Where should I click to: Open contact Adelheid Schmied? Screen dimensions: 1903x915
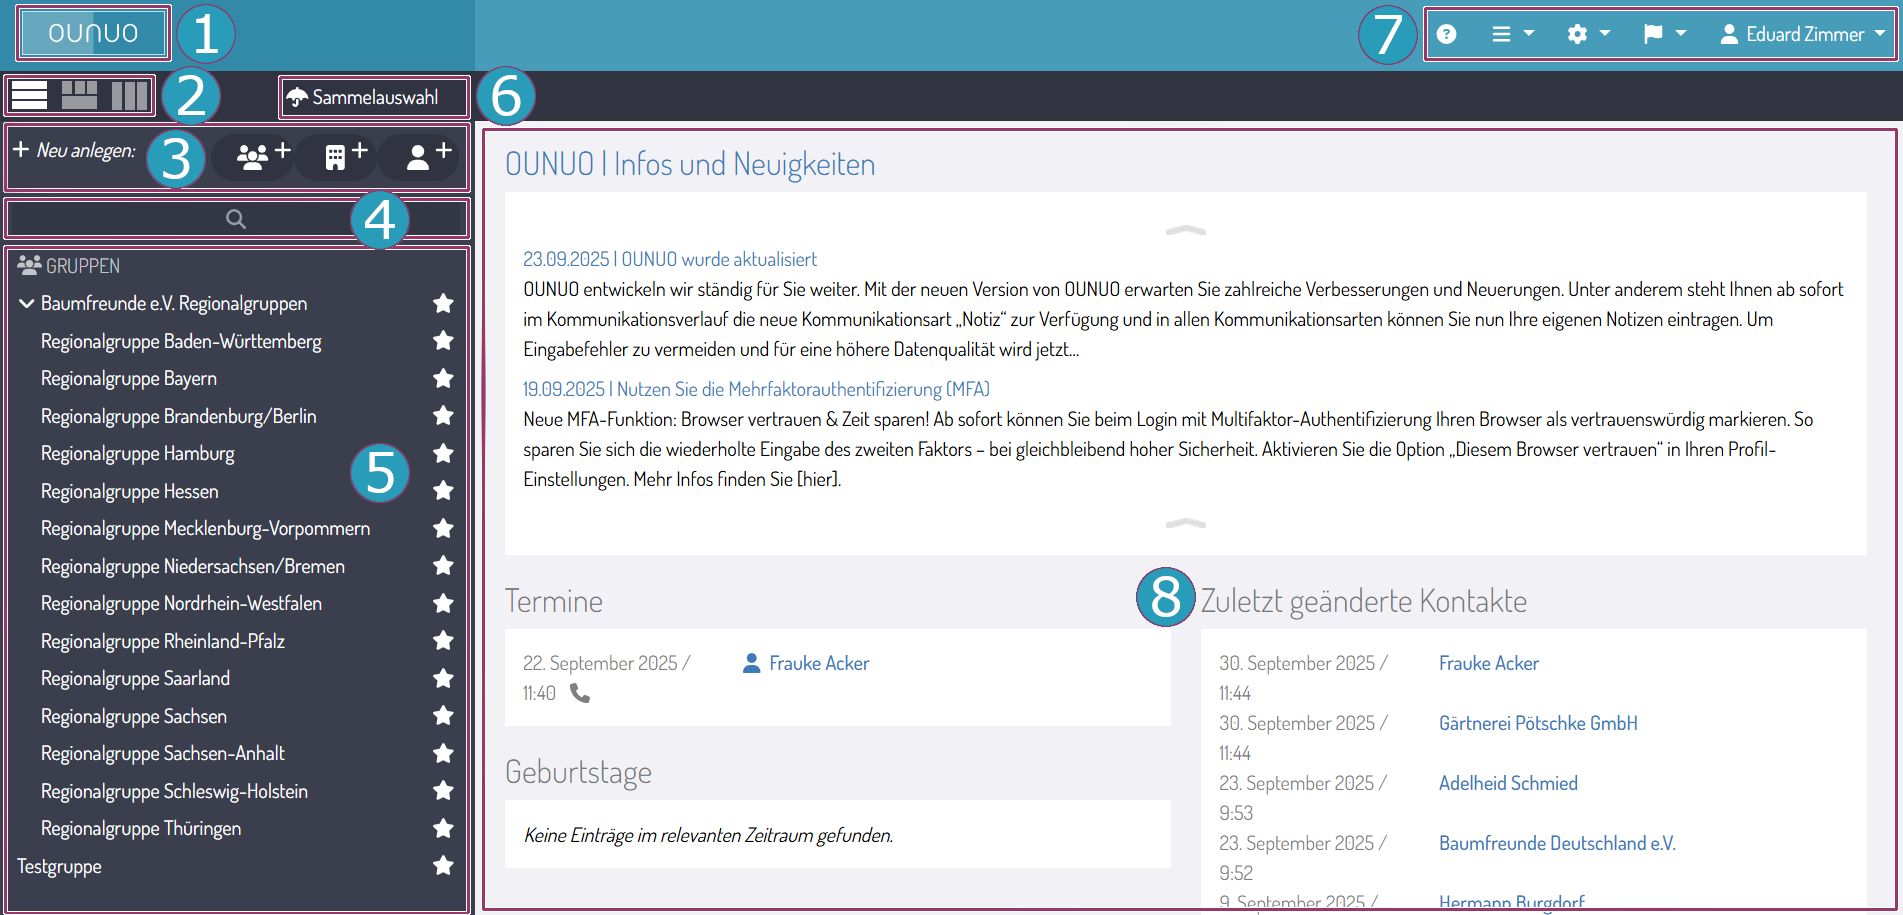pyautogui.click(x=1508, y=783)
